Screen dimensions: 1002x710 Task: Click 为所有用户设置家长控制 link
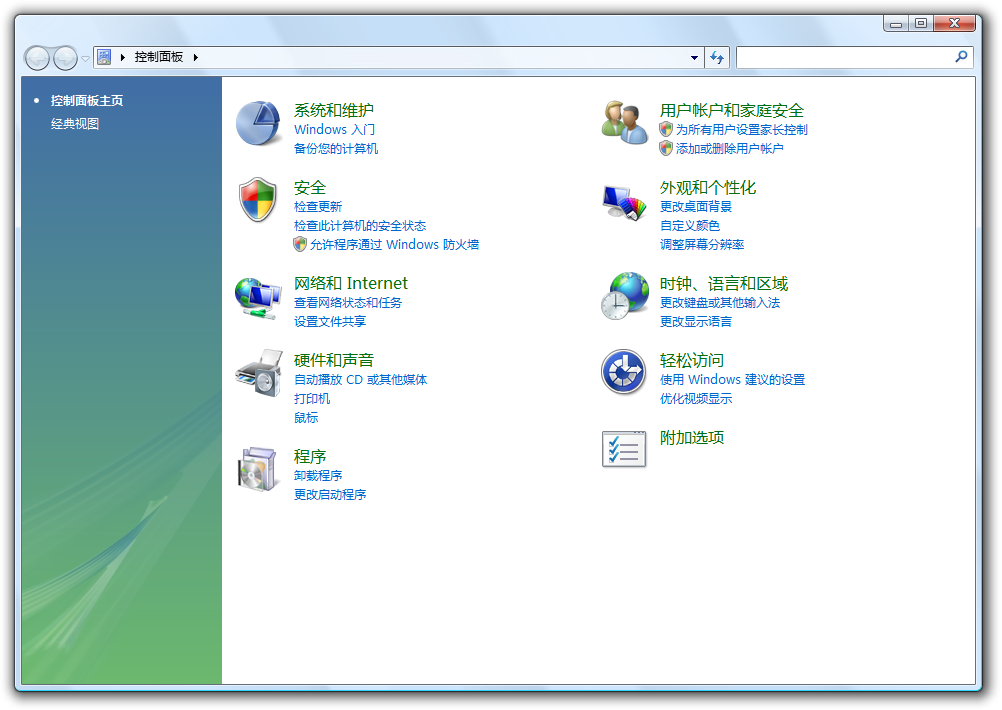[742, 129]
